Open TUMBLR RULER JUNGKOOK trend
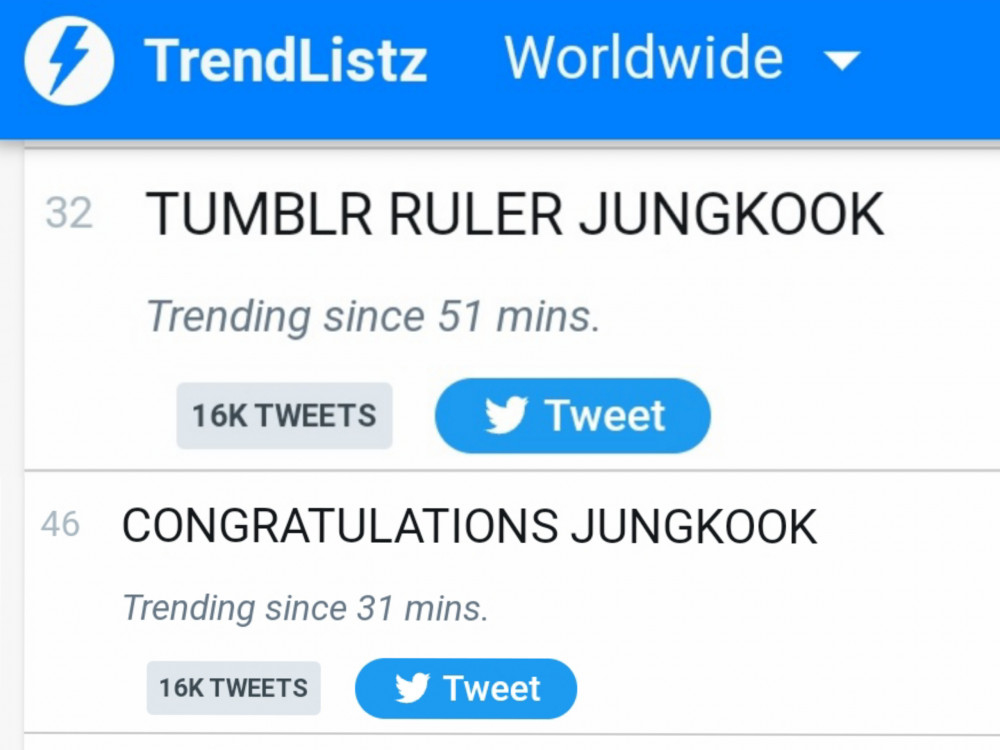This screenshot has height=750, width=1000. click(x=515, y=214)
